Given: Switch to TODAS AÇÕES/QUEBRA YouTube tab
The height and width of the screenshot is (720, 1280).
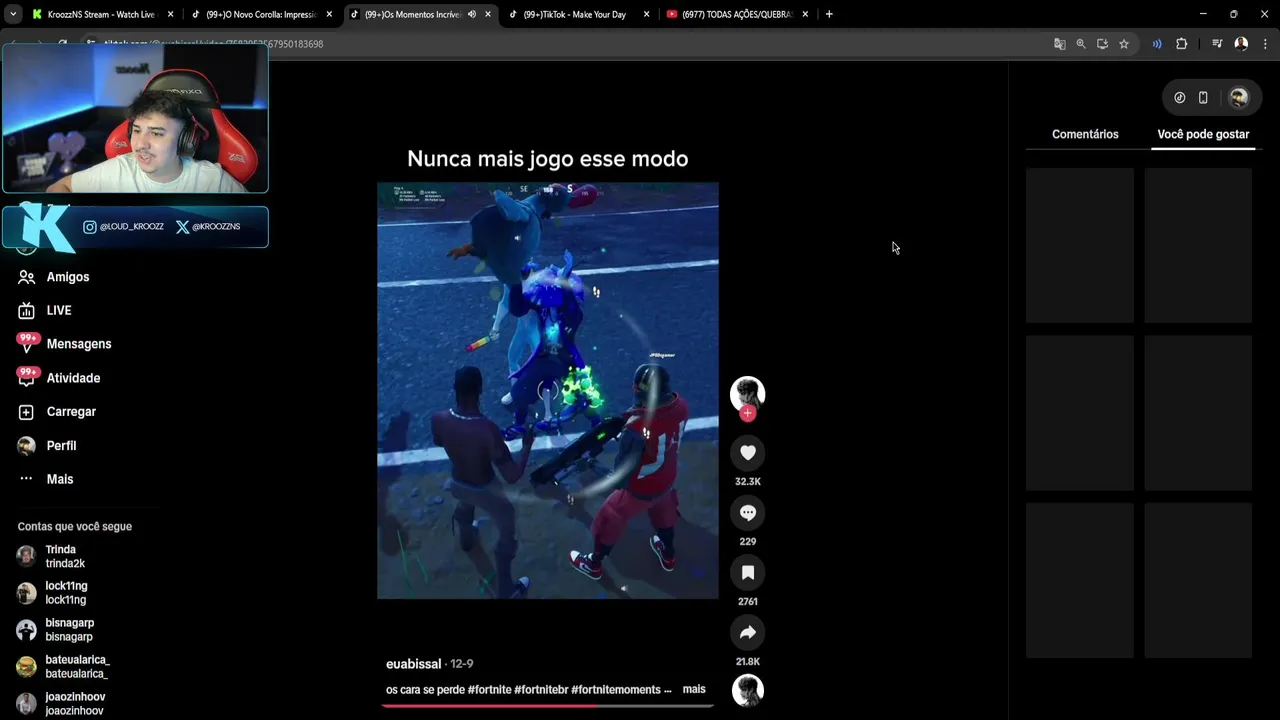Looking at the screenshot, I should [738, 14].
